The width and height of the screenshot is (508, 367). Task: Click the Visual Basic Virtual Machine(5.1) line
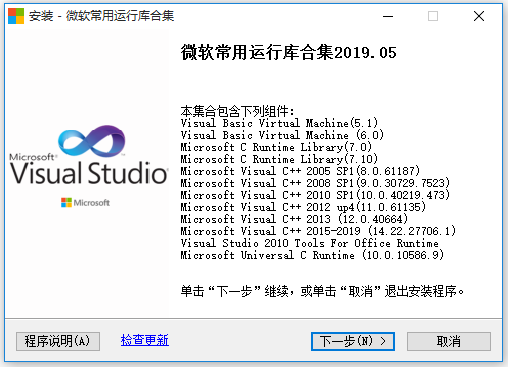(279, 123)
